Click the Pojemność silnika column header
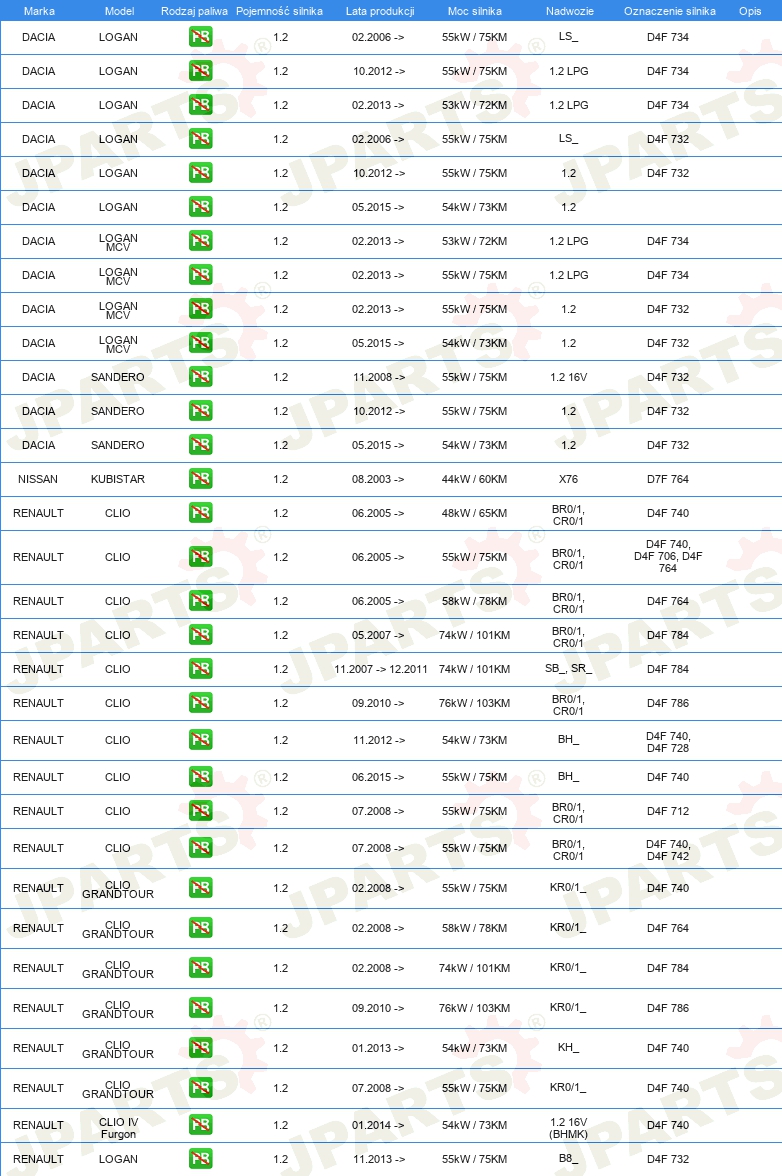The width and height of the screenshot is (782, 1176). [x=279, y=10]
